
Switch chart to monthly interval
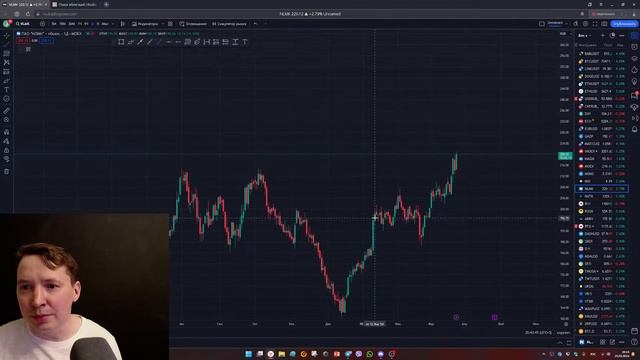coord(104,24)
